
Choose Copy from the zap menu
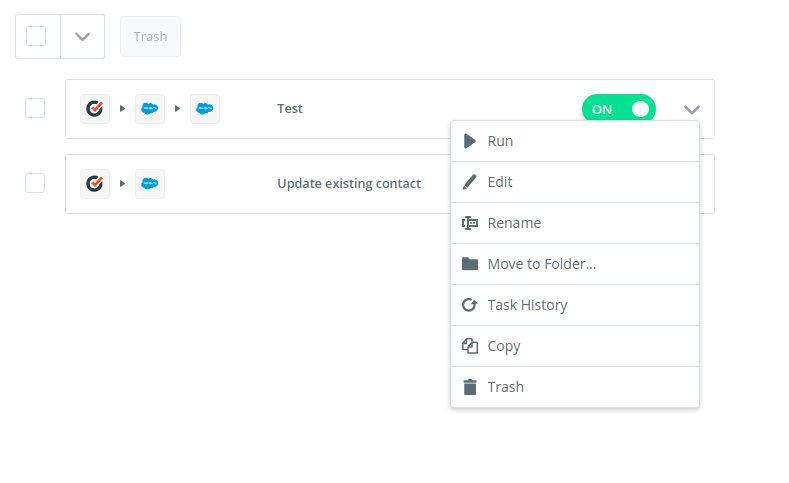575,346
